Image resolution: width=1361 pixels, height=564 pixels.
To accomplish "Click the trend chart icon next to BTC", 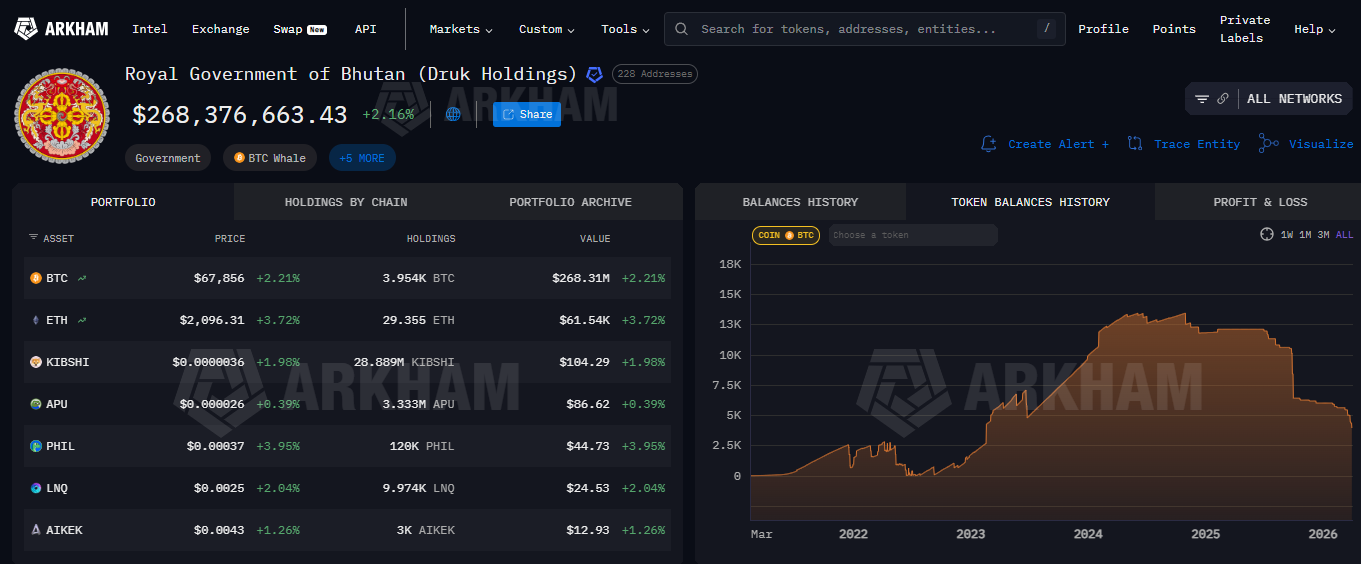I will click(x=82, y=278).
